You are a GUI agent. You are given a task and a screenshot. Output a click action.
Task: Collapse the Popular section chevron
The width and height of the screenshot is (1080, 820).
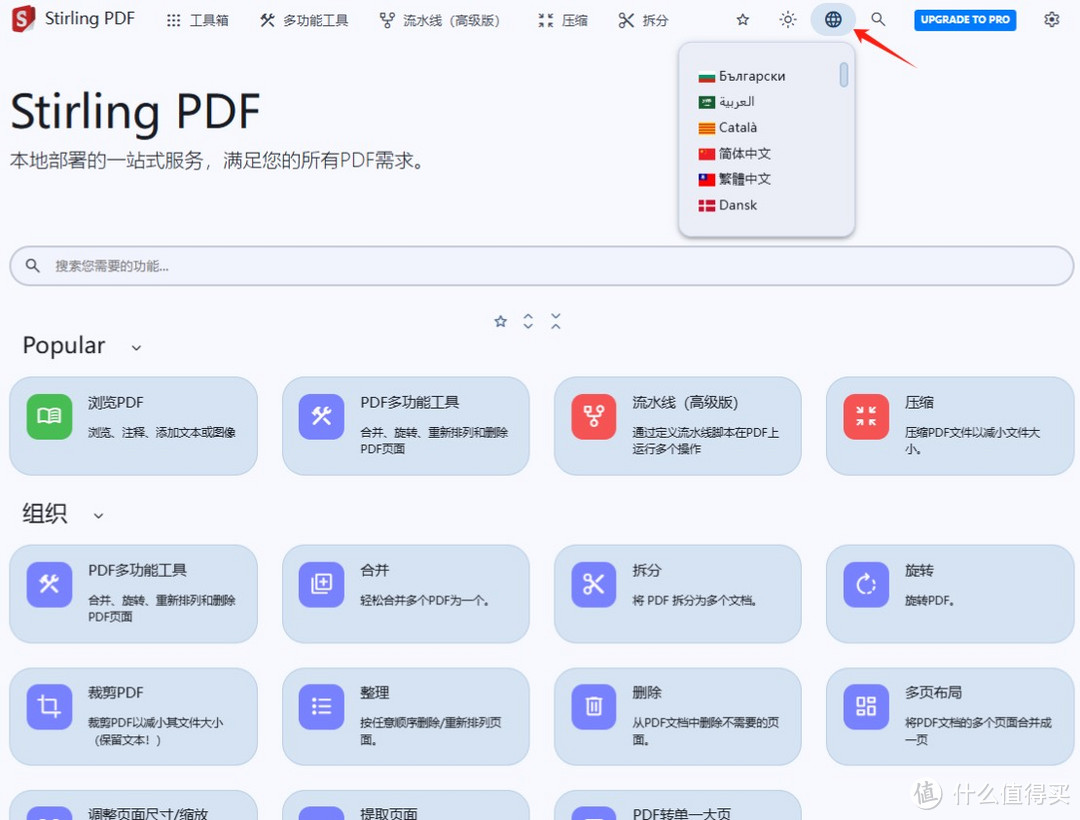click(136, 348)
